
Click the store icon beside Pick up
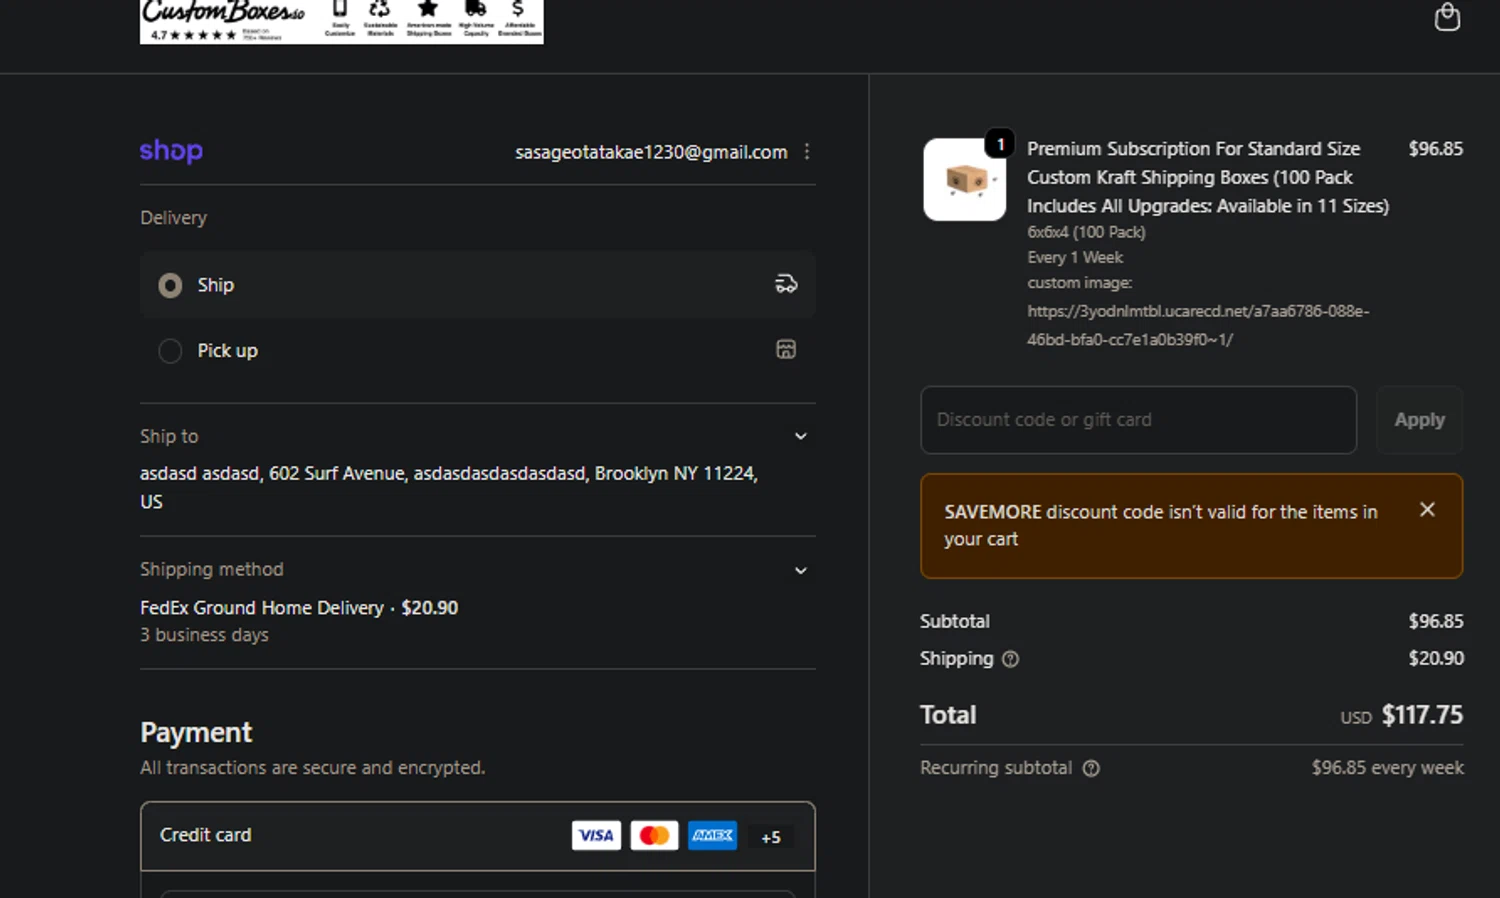[786, 350]
